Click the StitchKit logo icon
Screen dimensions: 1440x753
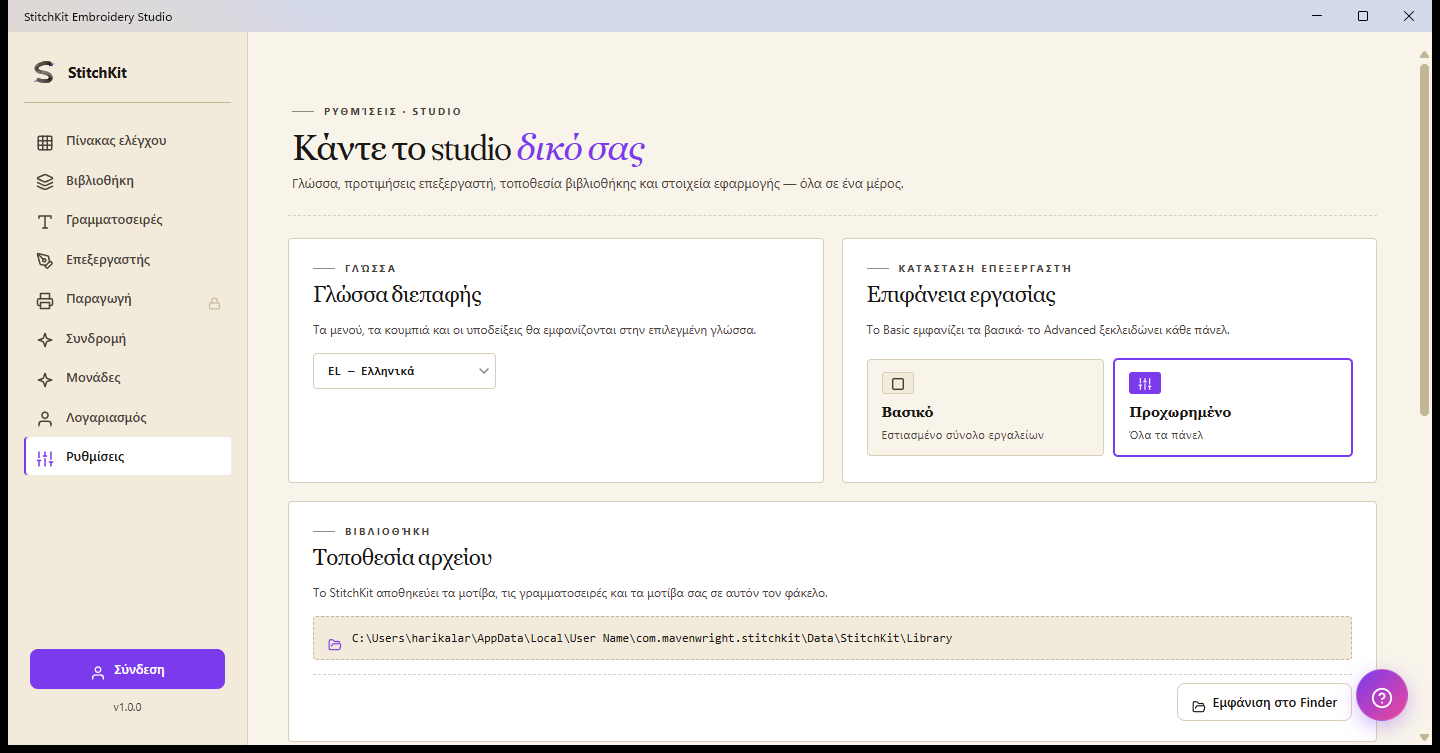coord(43,72)
